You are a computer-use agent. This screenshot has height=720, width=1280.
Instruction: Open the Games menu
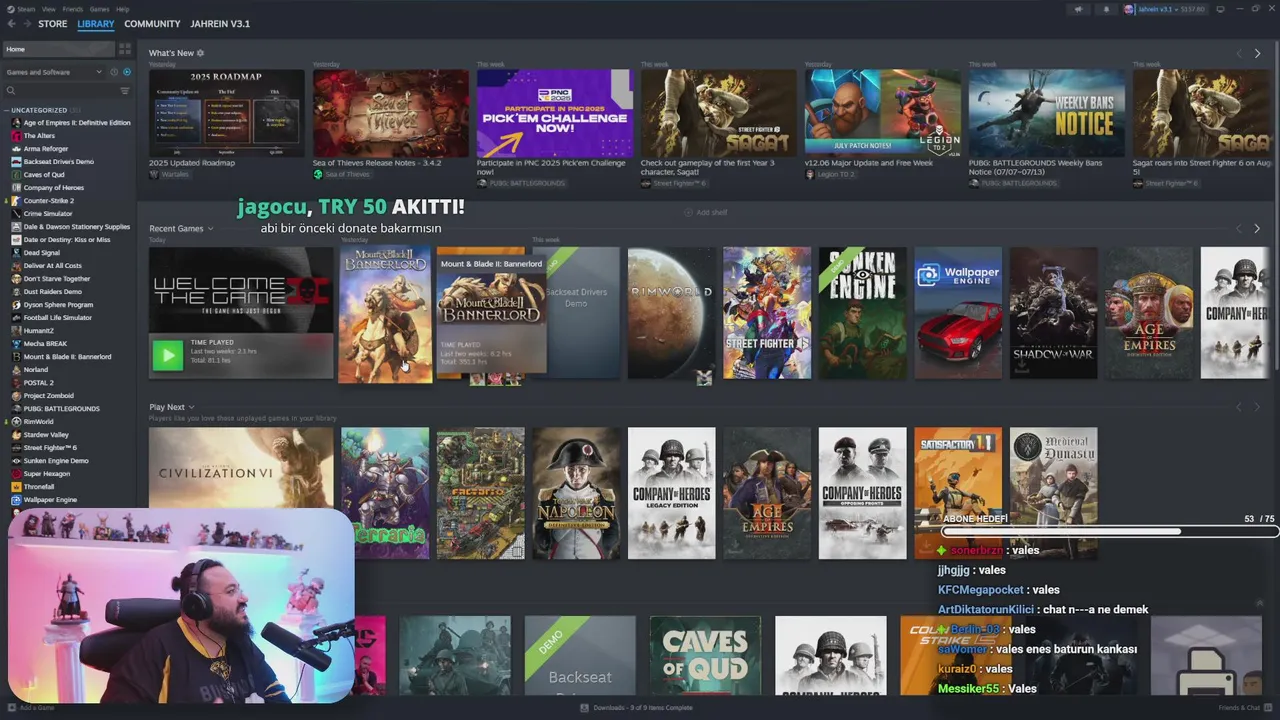100,9
